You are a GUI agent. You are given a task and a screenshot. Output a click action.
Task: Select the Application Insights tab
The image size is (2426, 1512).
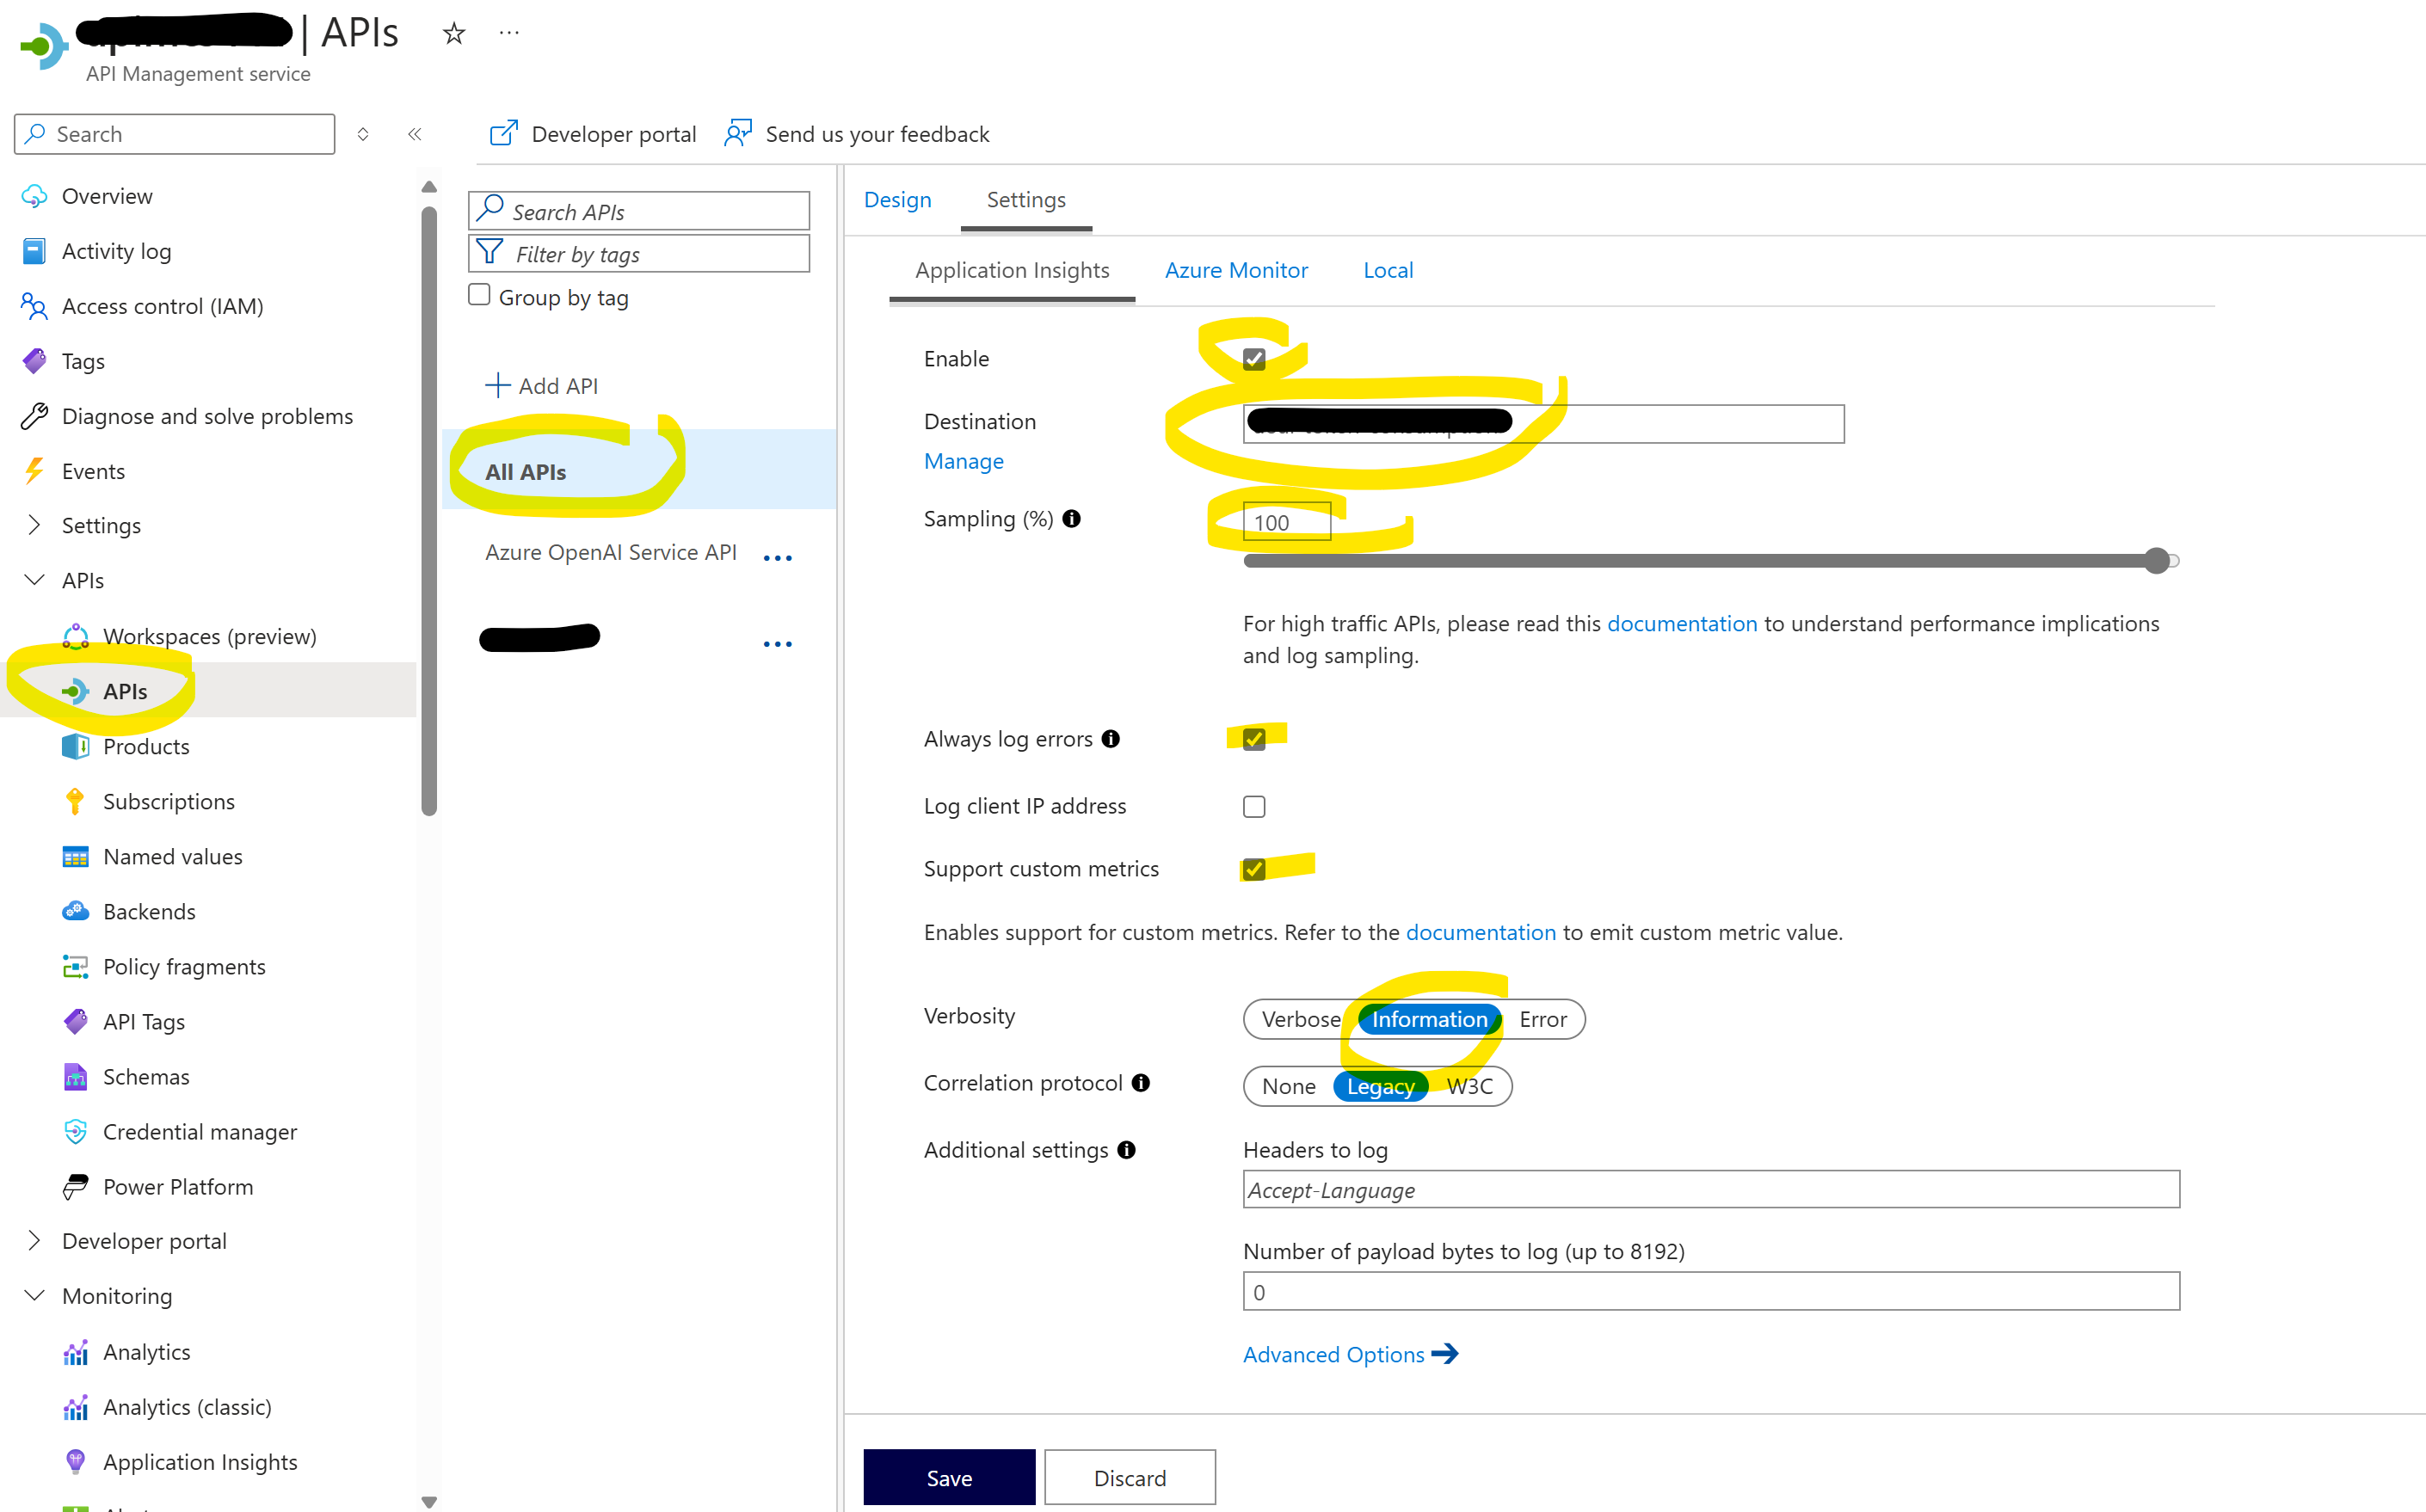pyautogui.click(x=1012, y=270)
